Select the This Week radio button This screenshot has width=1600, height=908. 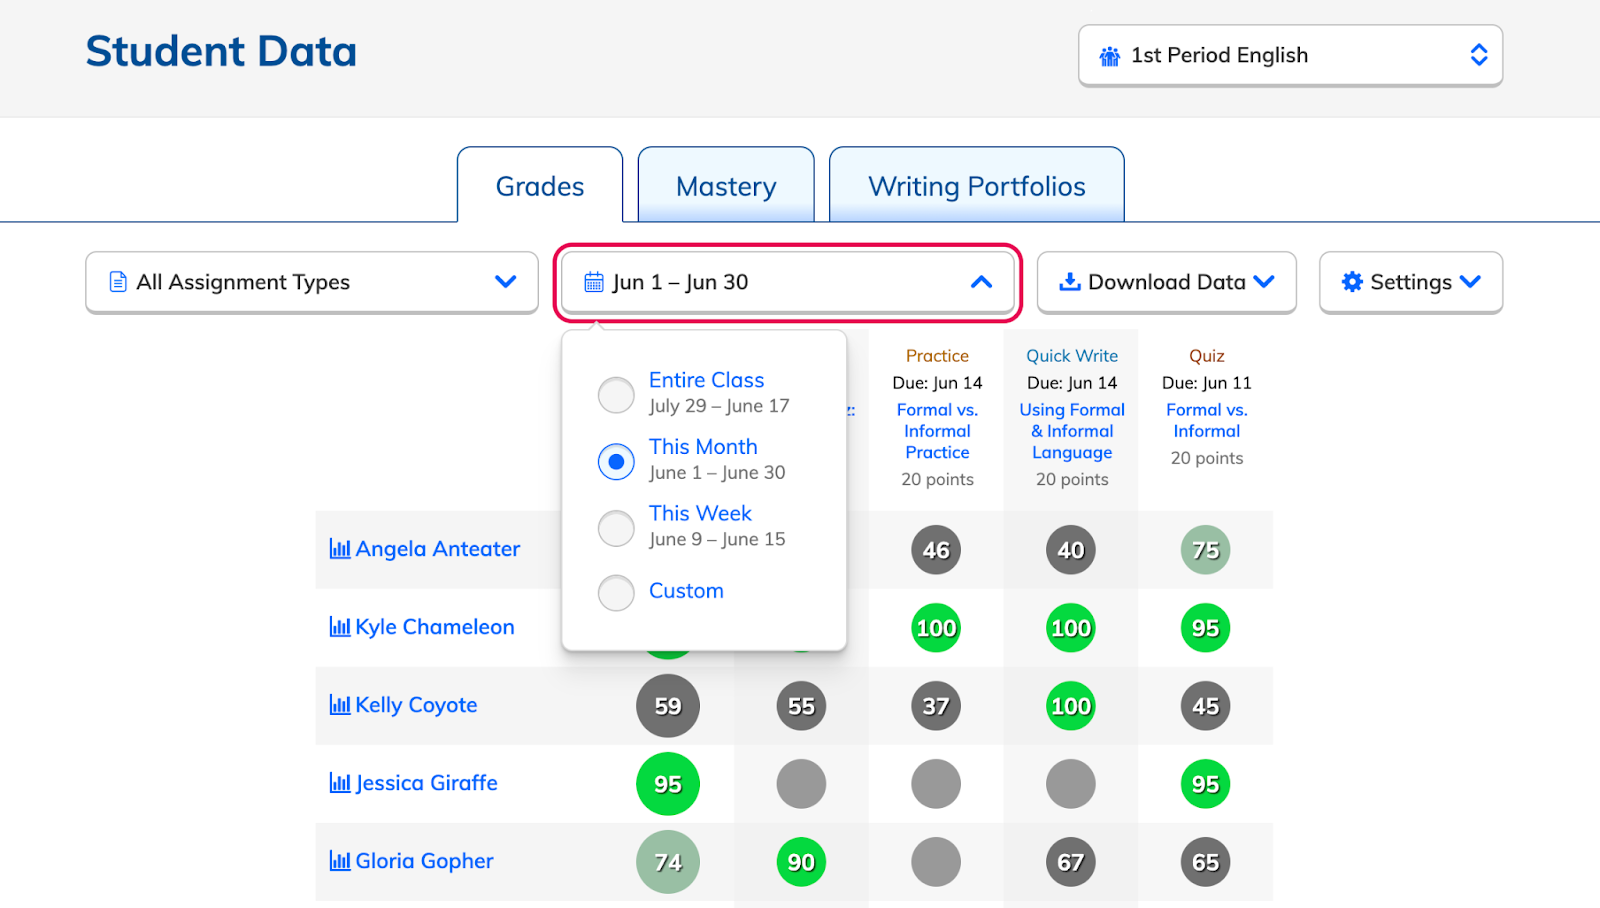tap(616, 528)
